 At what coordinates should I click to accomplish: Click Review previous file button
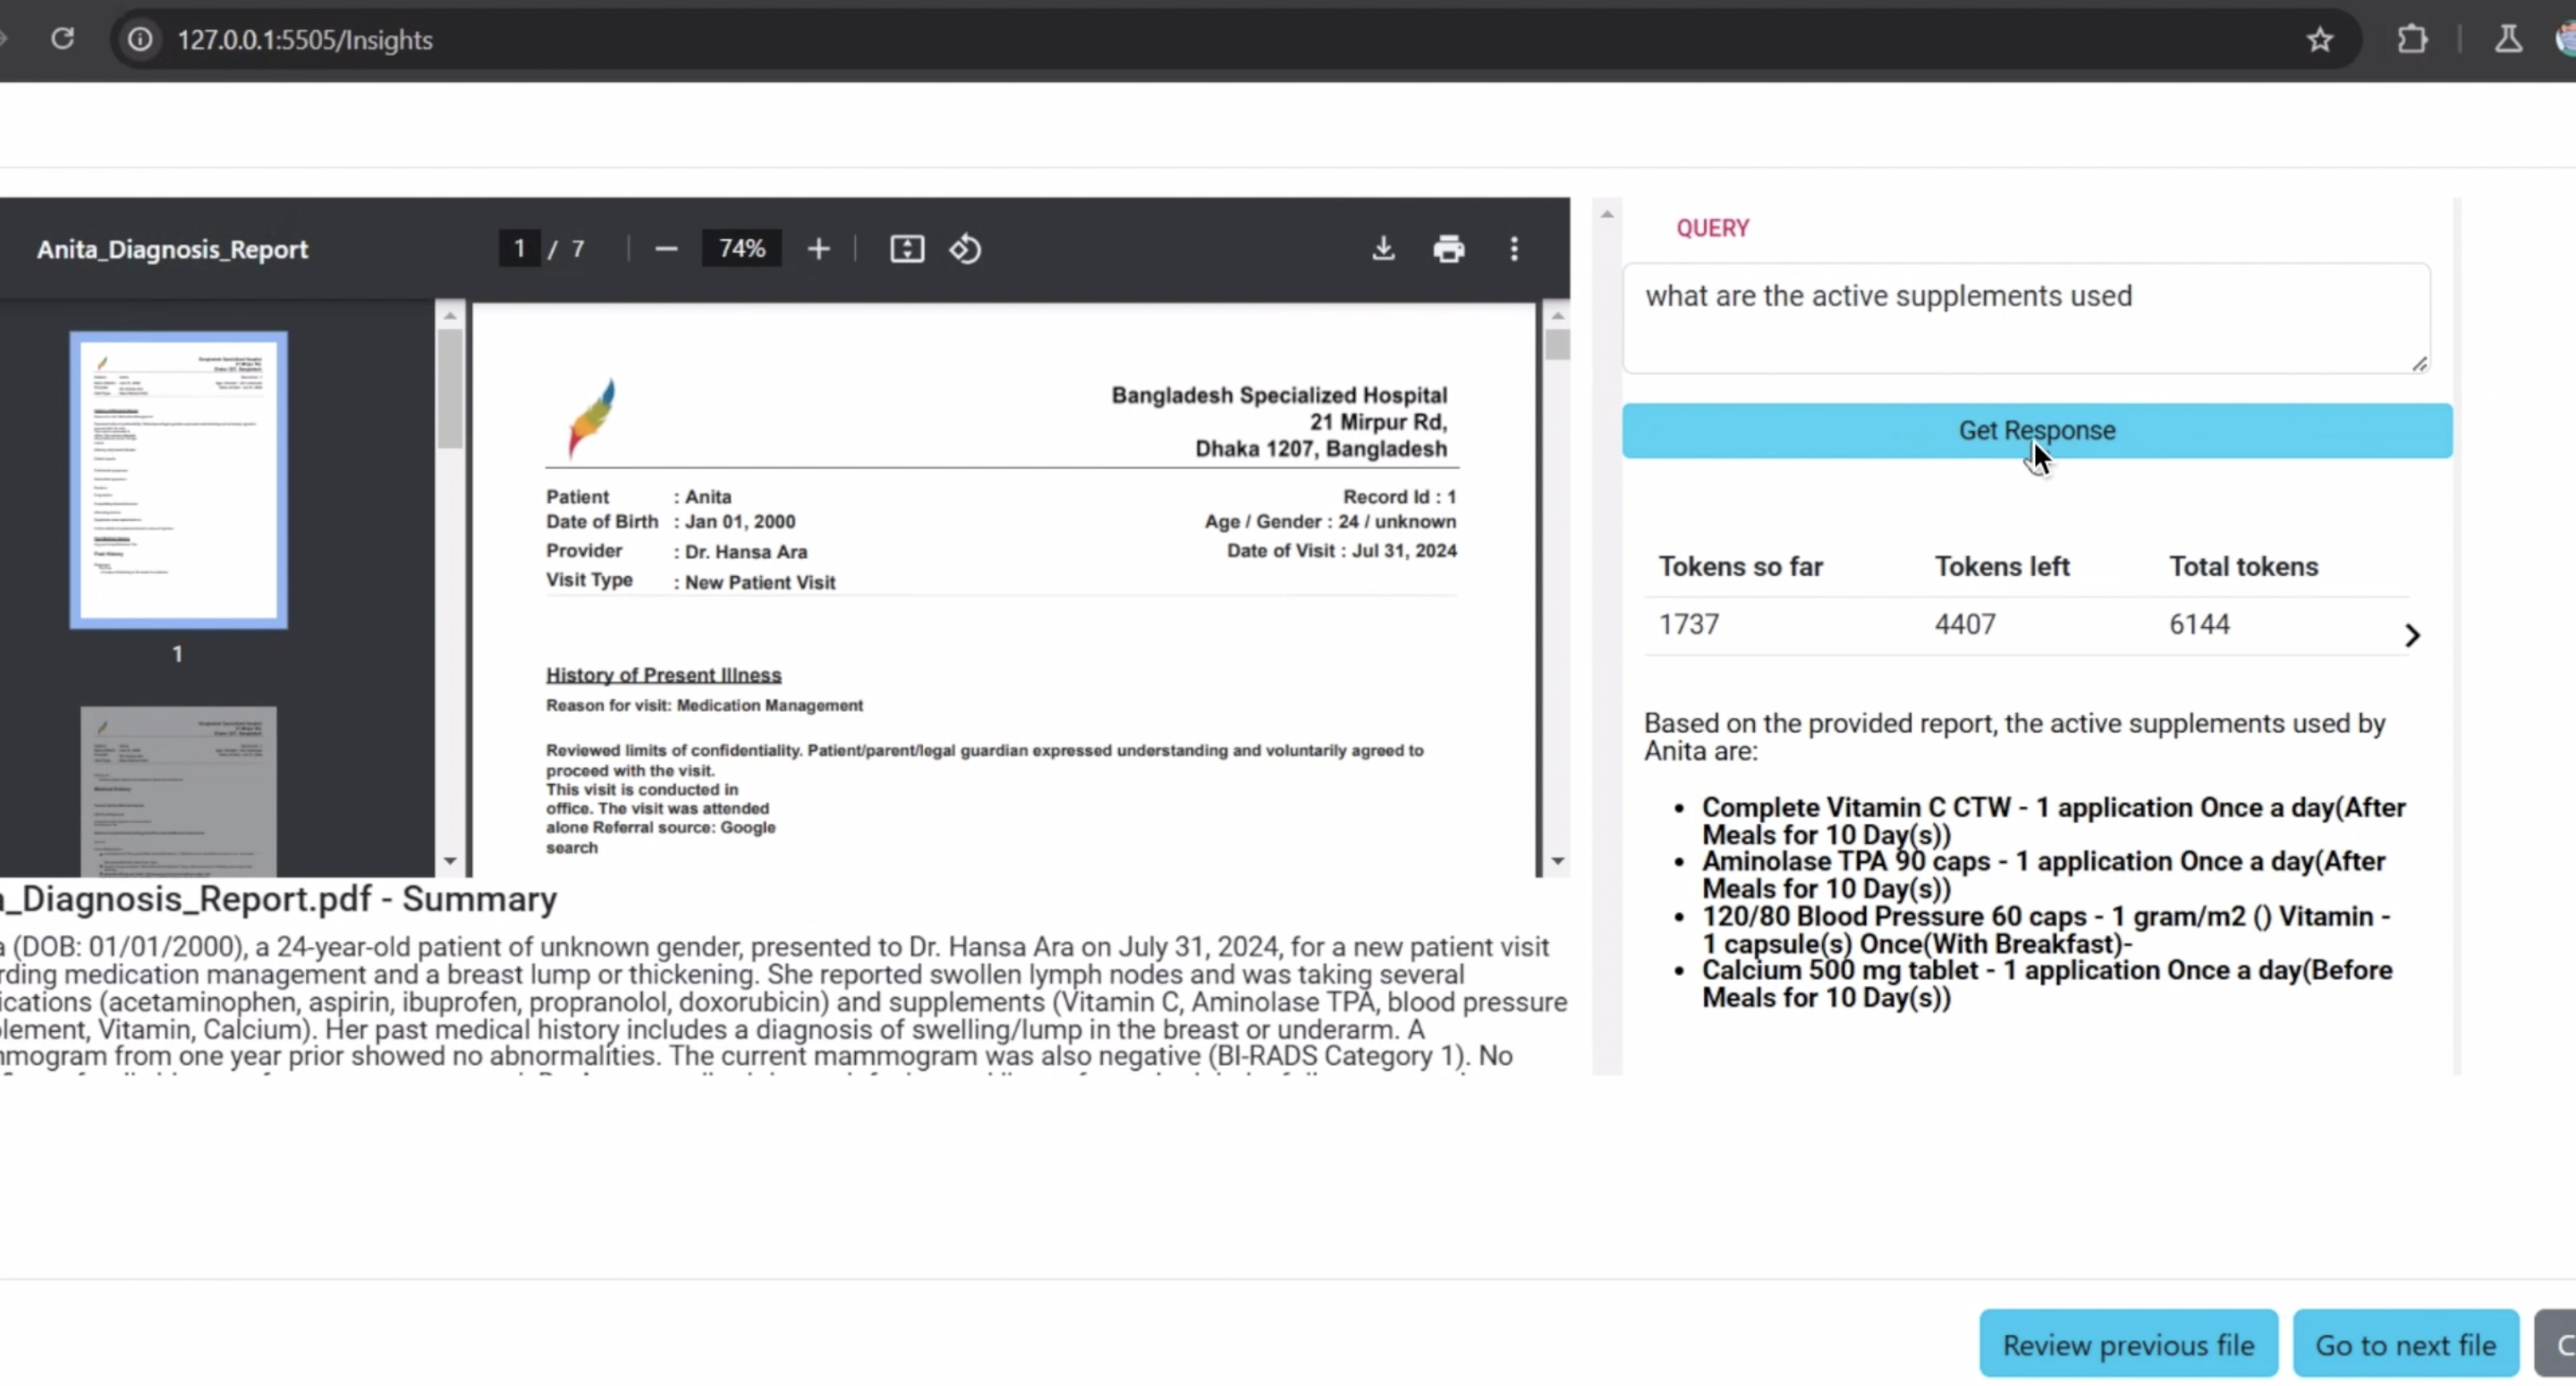point(2127,1344)
